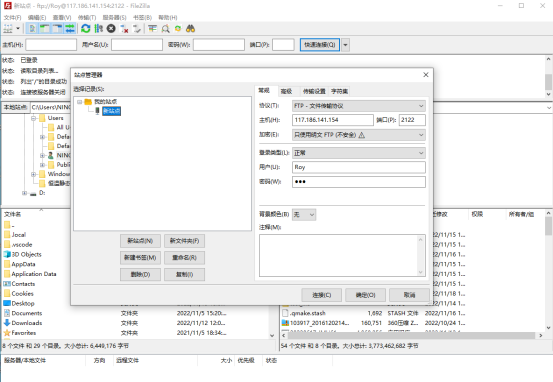This screenshot has width=553, height=382.
Task: Click the reconnect to last server icon
Action: pyautogui.click(x=137, y=29)
